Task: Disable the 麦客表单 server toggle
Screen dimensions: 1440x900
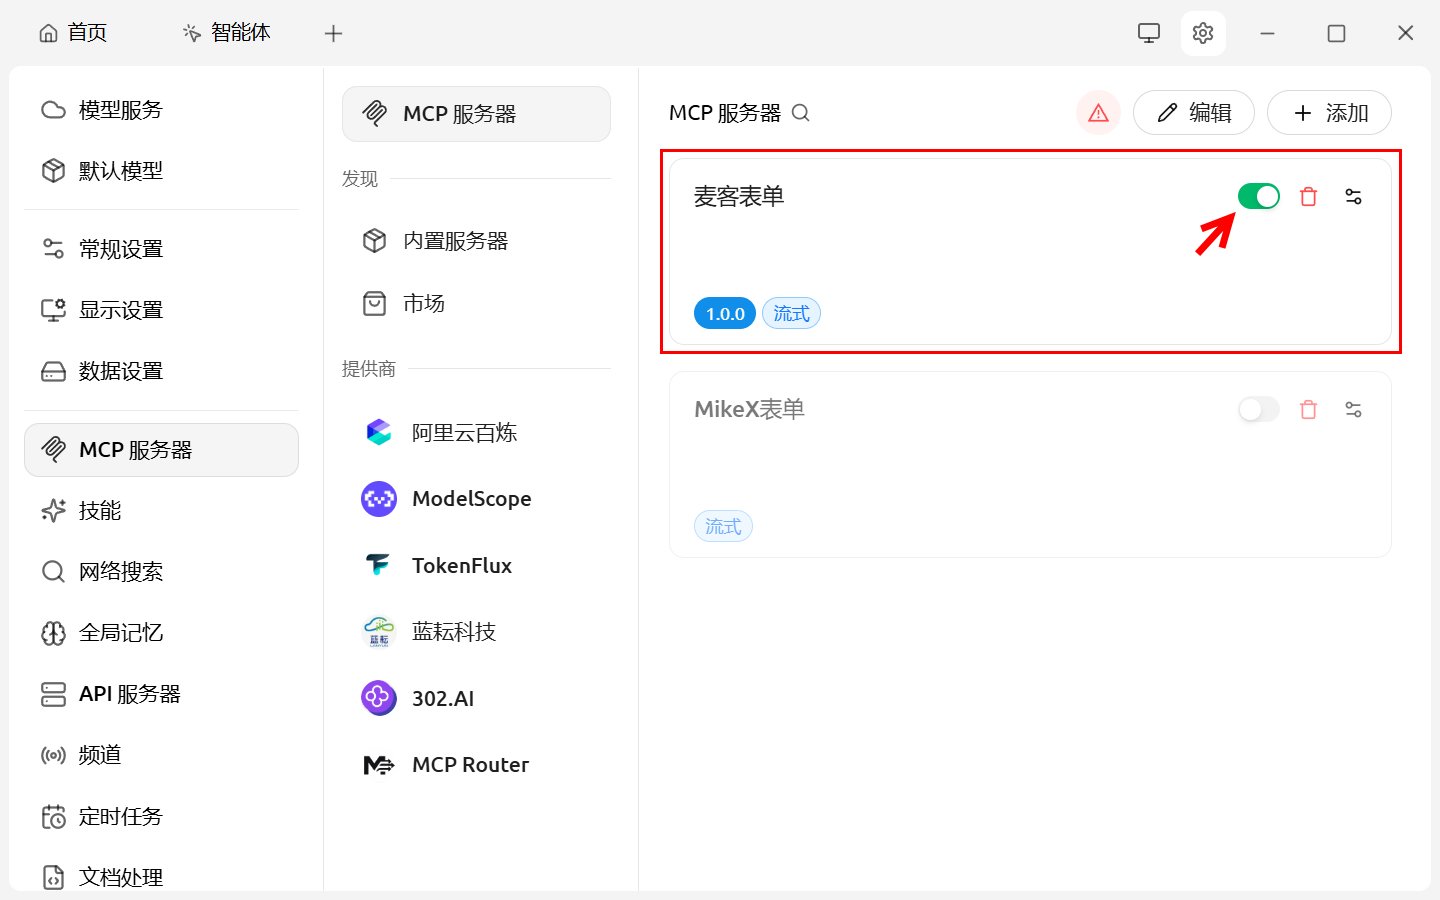Action: click(x=1258, y=196)
